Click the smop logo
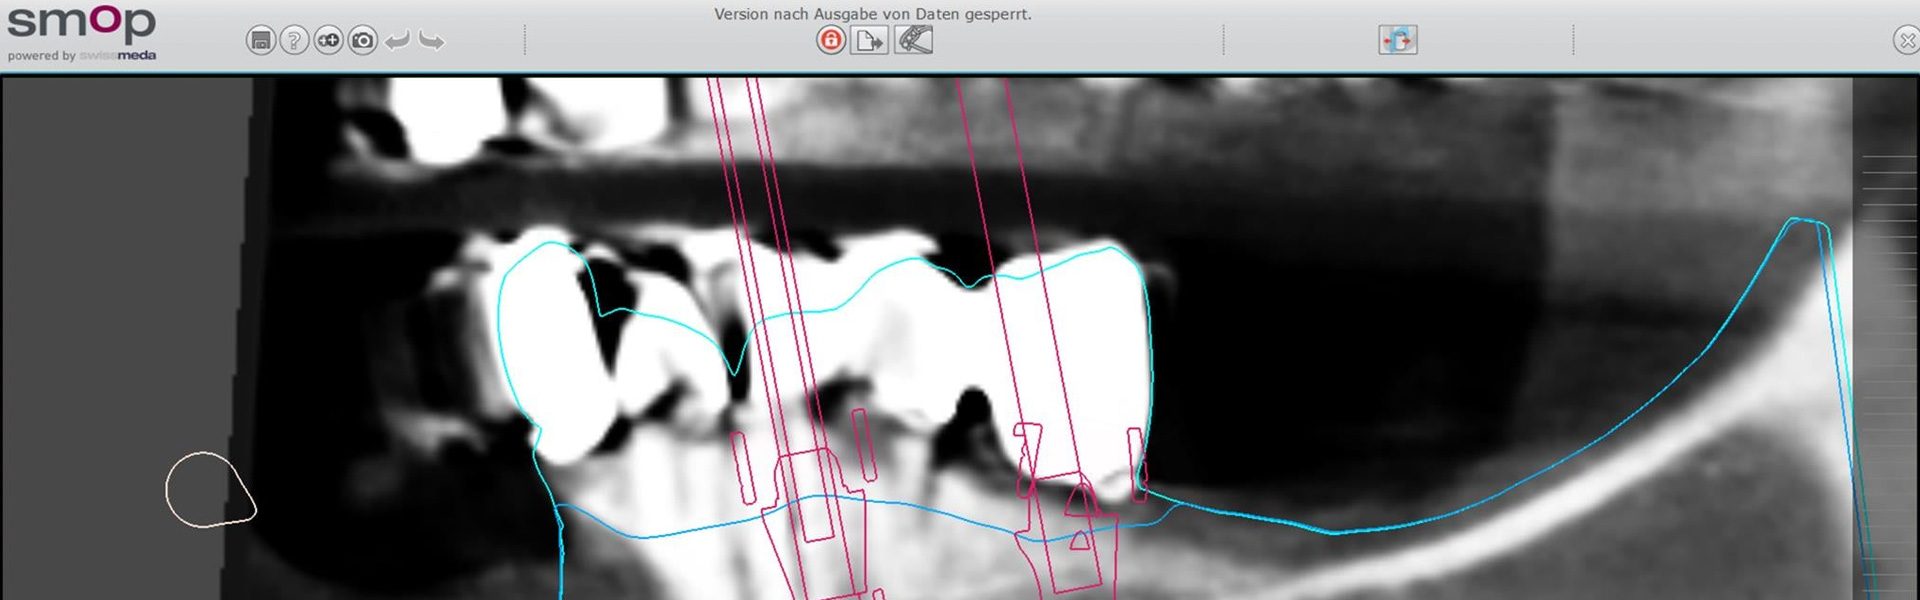 81,22
